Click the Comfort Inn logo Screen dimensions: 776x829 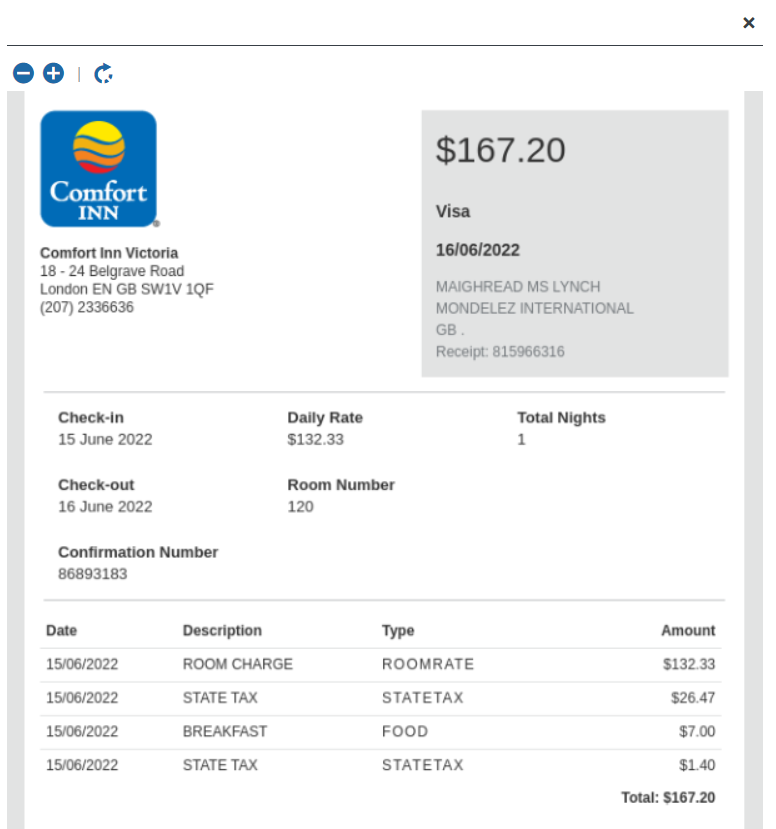99,169
